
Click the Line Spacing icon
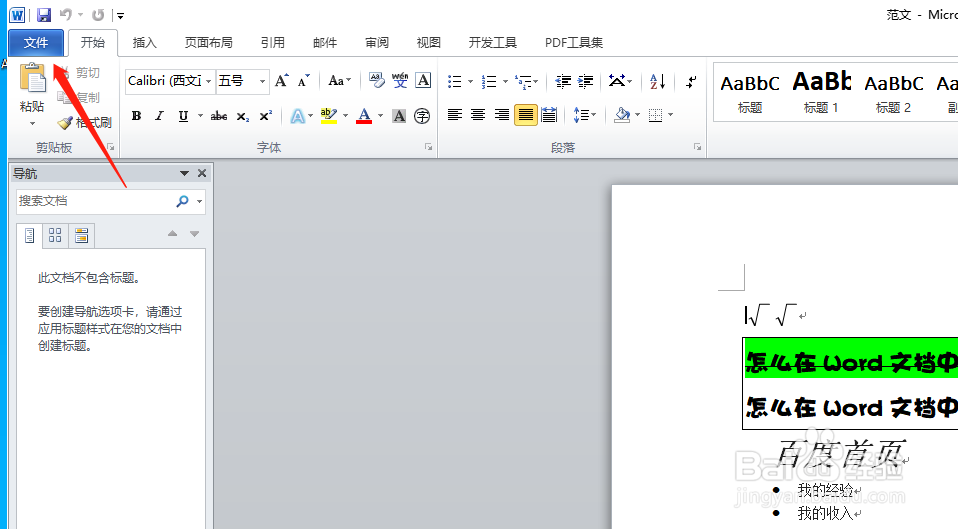(x=580, y=115)
